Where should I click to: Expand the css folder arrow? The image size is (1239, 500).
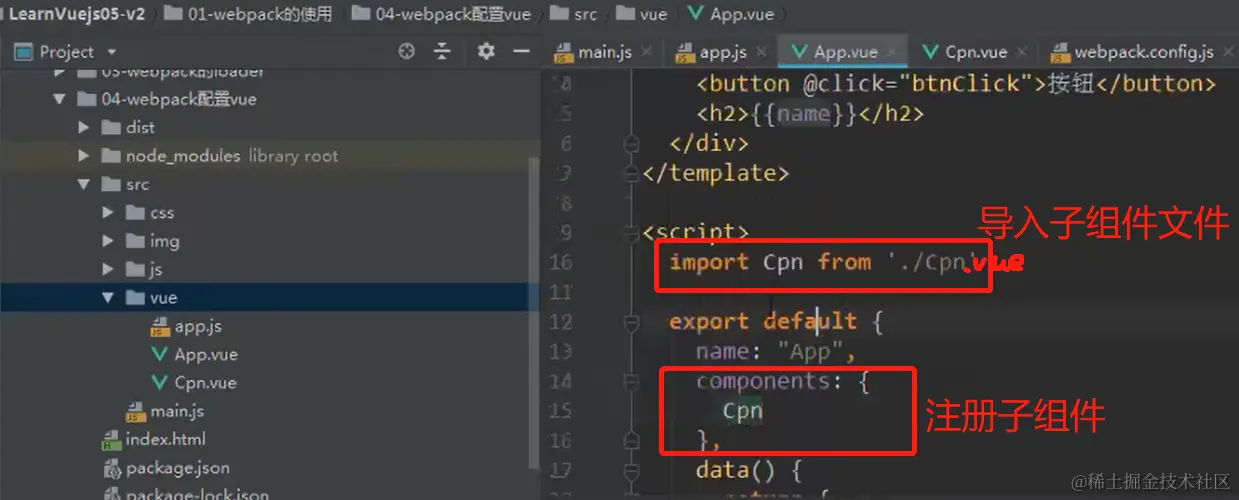108,212
